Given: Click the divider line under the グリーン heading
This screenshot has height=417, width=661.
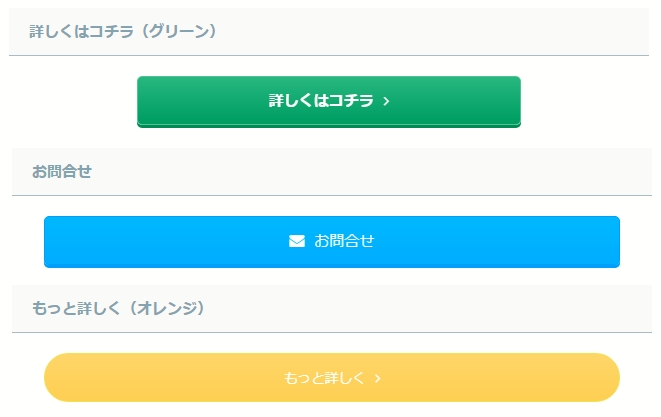Looking at the screenshot, I should point(329,55).
